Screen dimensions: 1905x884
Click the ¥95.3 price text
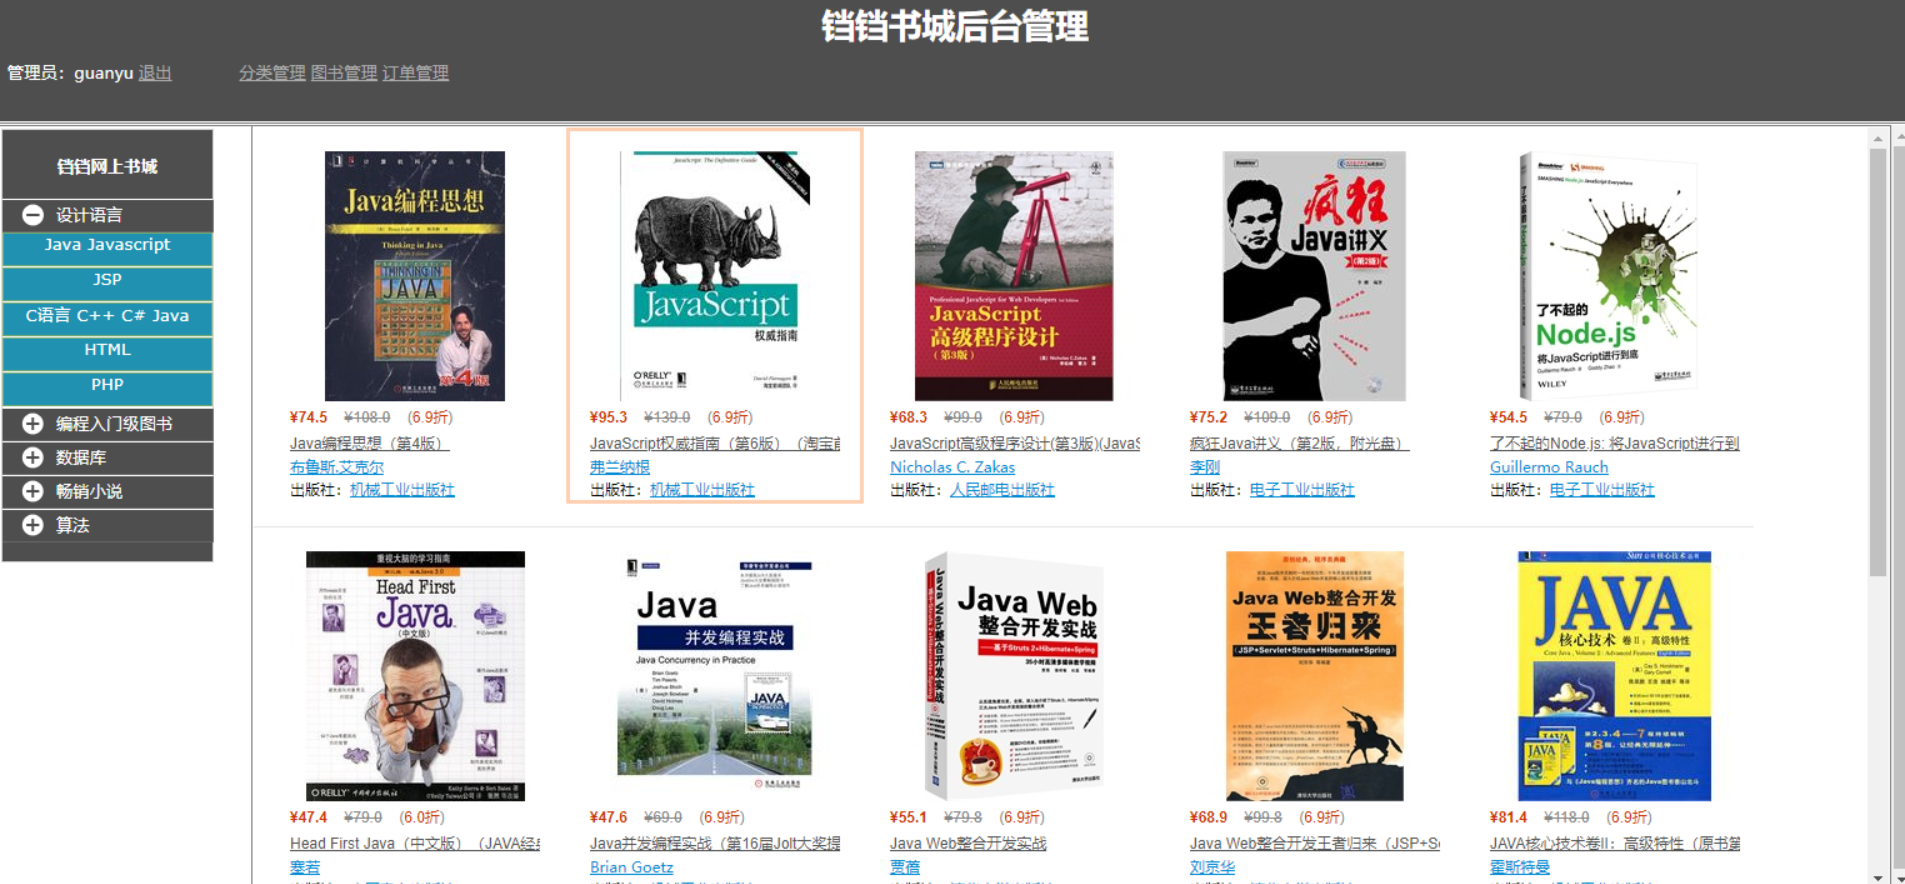pyautogui.click(x=608, y=417)
